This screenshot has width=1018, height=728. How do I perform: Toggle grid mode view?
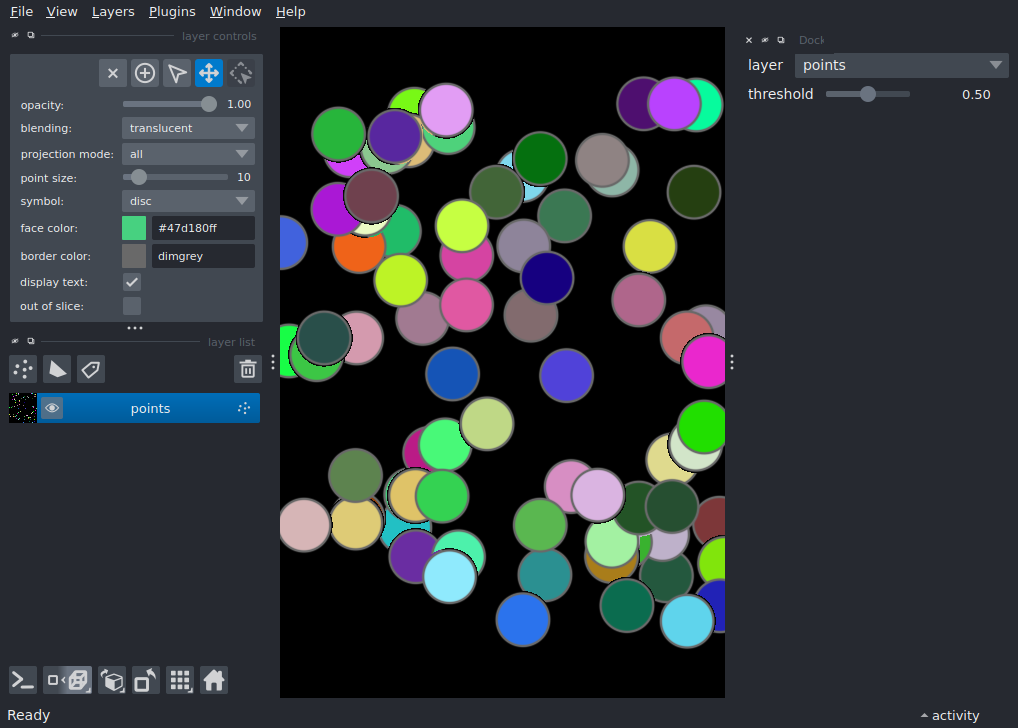[x=180, y=681]
